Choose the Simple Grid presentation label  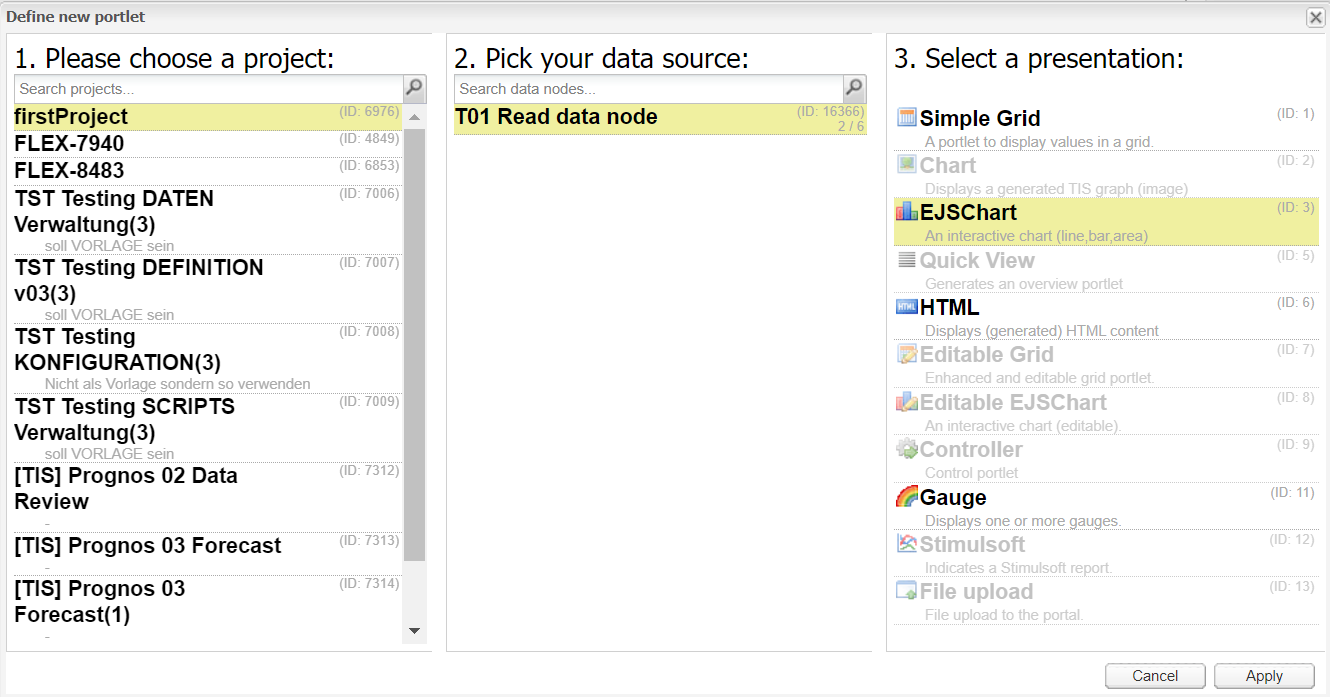(980, 118)
